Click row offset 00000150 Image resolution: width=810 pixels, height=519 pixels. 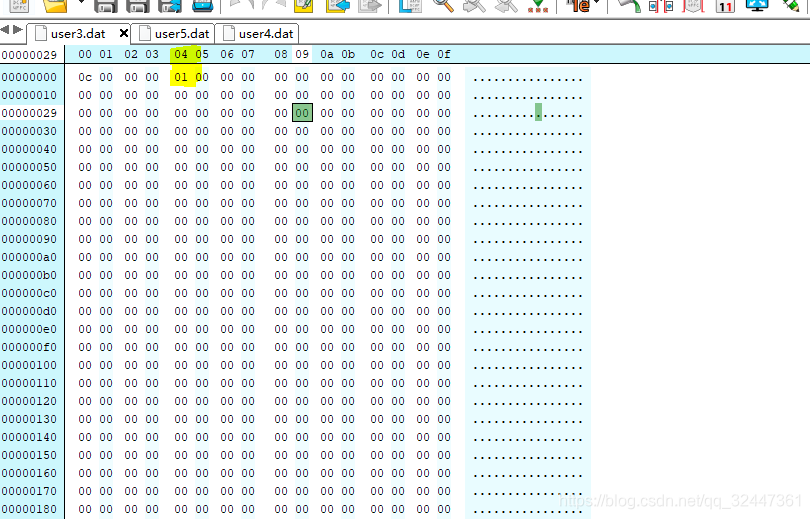[x=29, y=455]
